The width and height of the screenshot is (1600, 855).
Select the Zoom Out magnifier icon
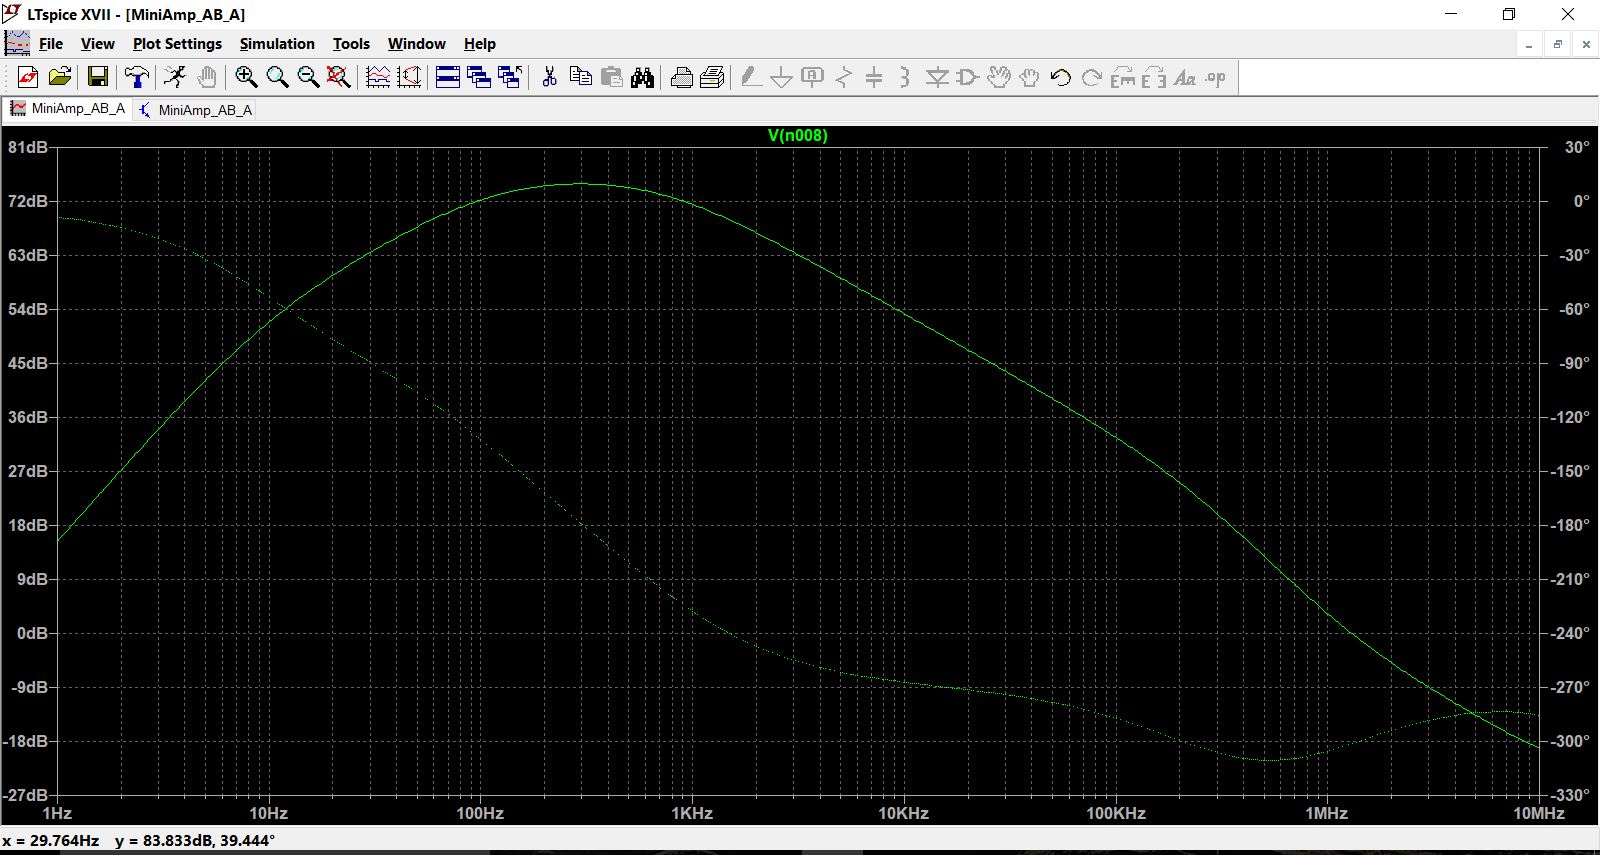tap(308, 77)
